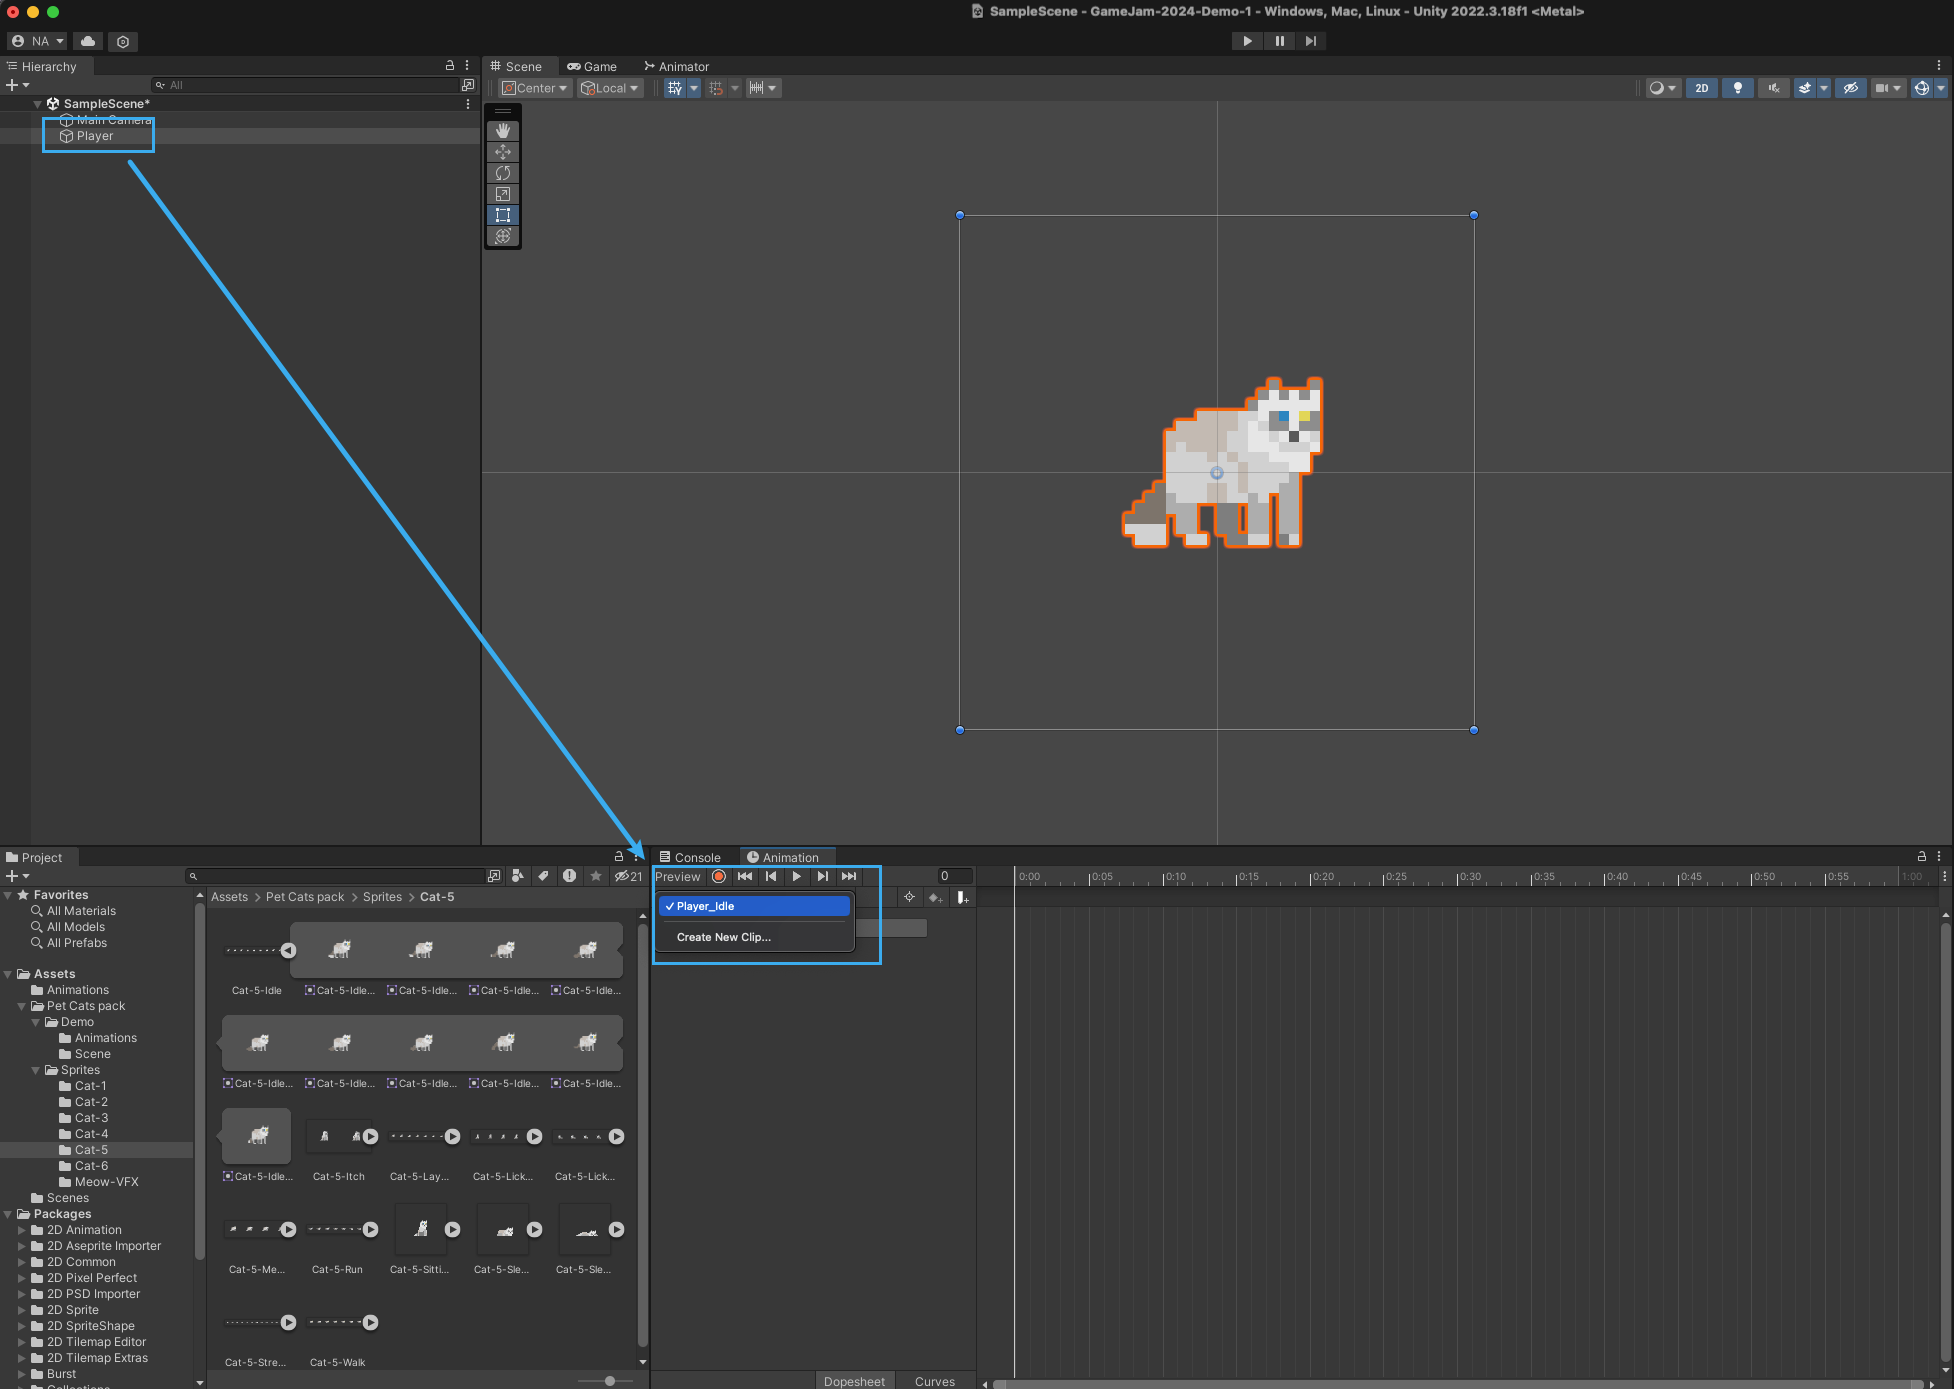Select the Move tool in Scene toolbar
1954x1389 pixels.
[x=503, y=152]
